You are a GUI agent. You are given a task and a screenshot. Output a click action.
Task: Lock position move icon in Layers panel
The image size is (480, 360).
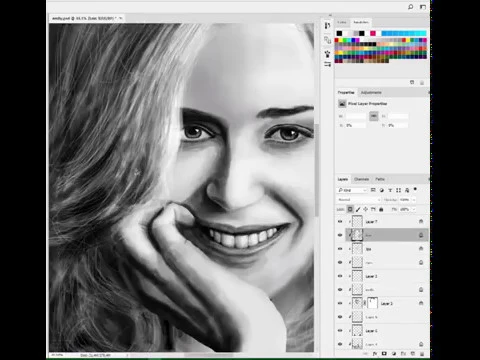pyautogui.click(x=366, y=209)
